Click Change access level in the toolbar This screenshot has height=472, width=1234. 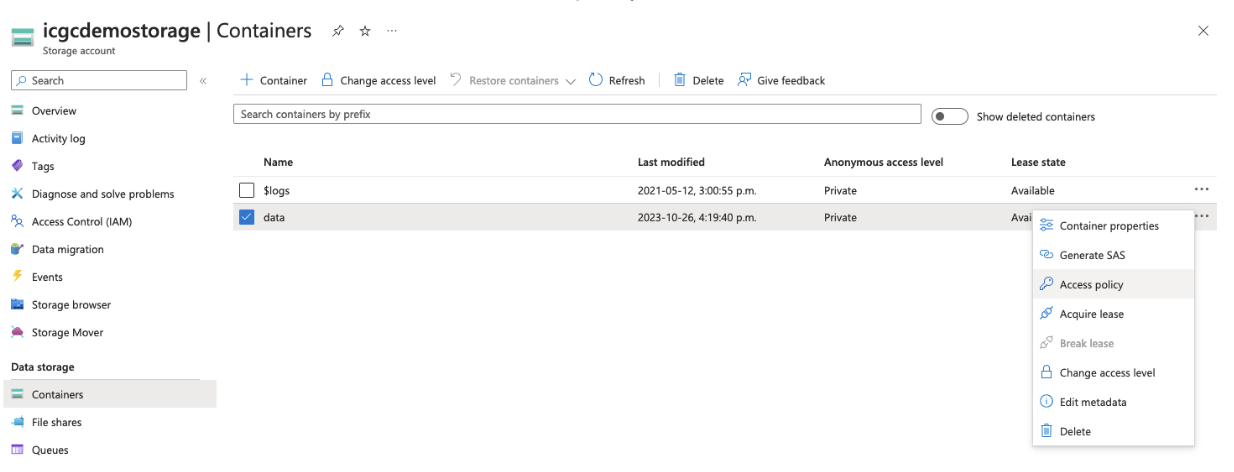(378, 80)
